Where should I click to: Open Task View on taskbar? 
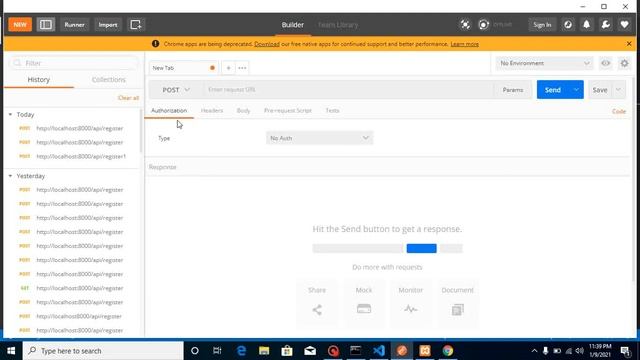point(217,351)
